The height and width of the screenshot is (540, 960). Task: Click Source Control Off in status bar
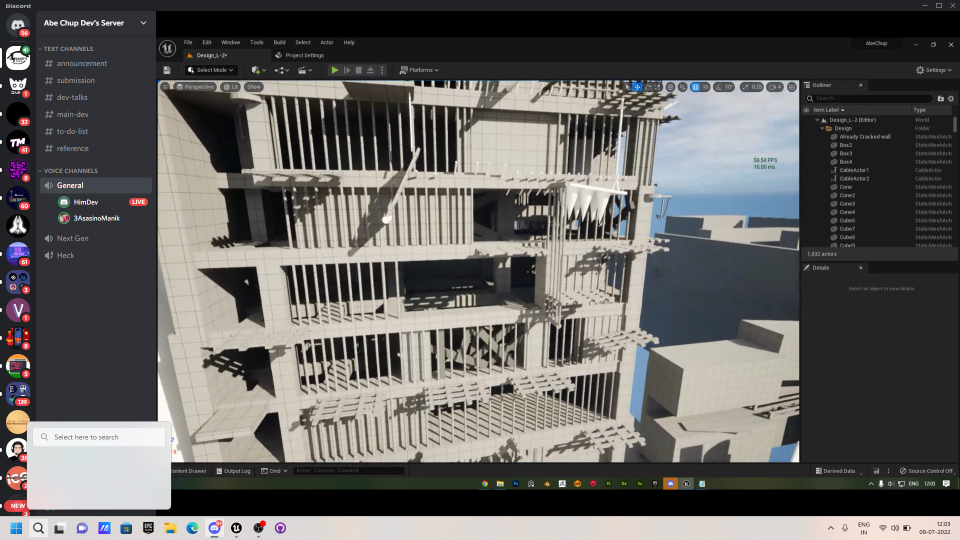click(926, 471)
